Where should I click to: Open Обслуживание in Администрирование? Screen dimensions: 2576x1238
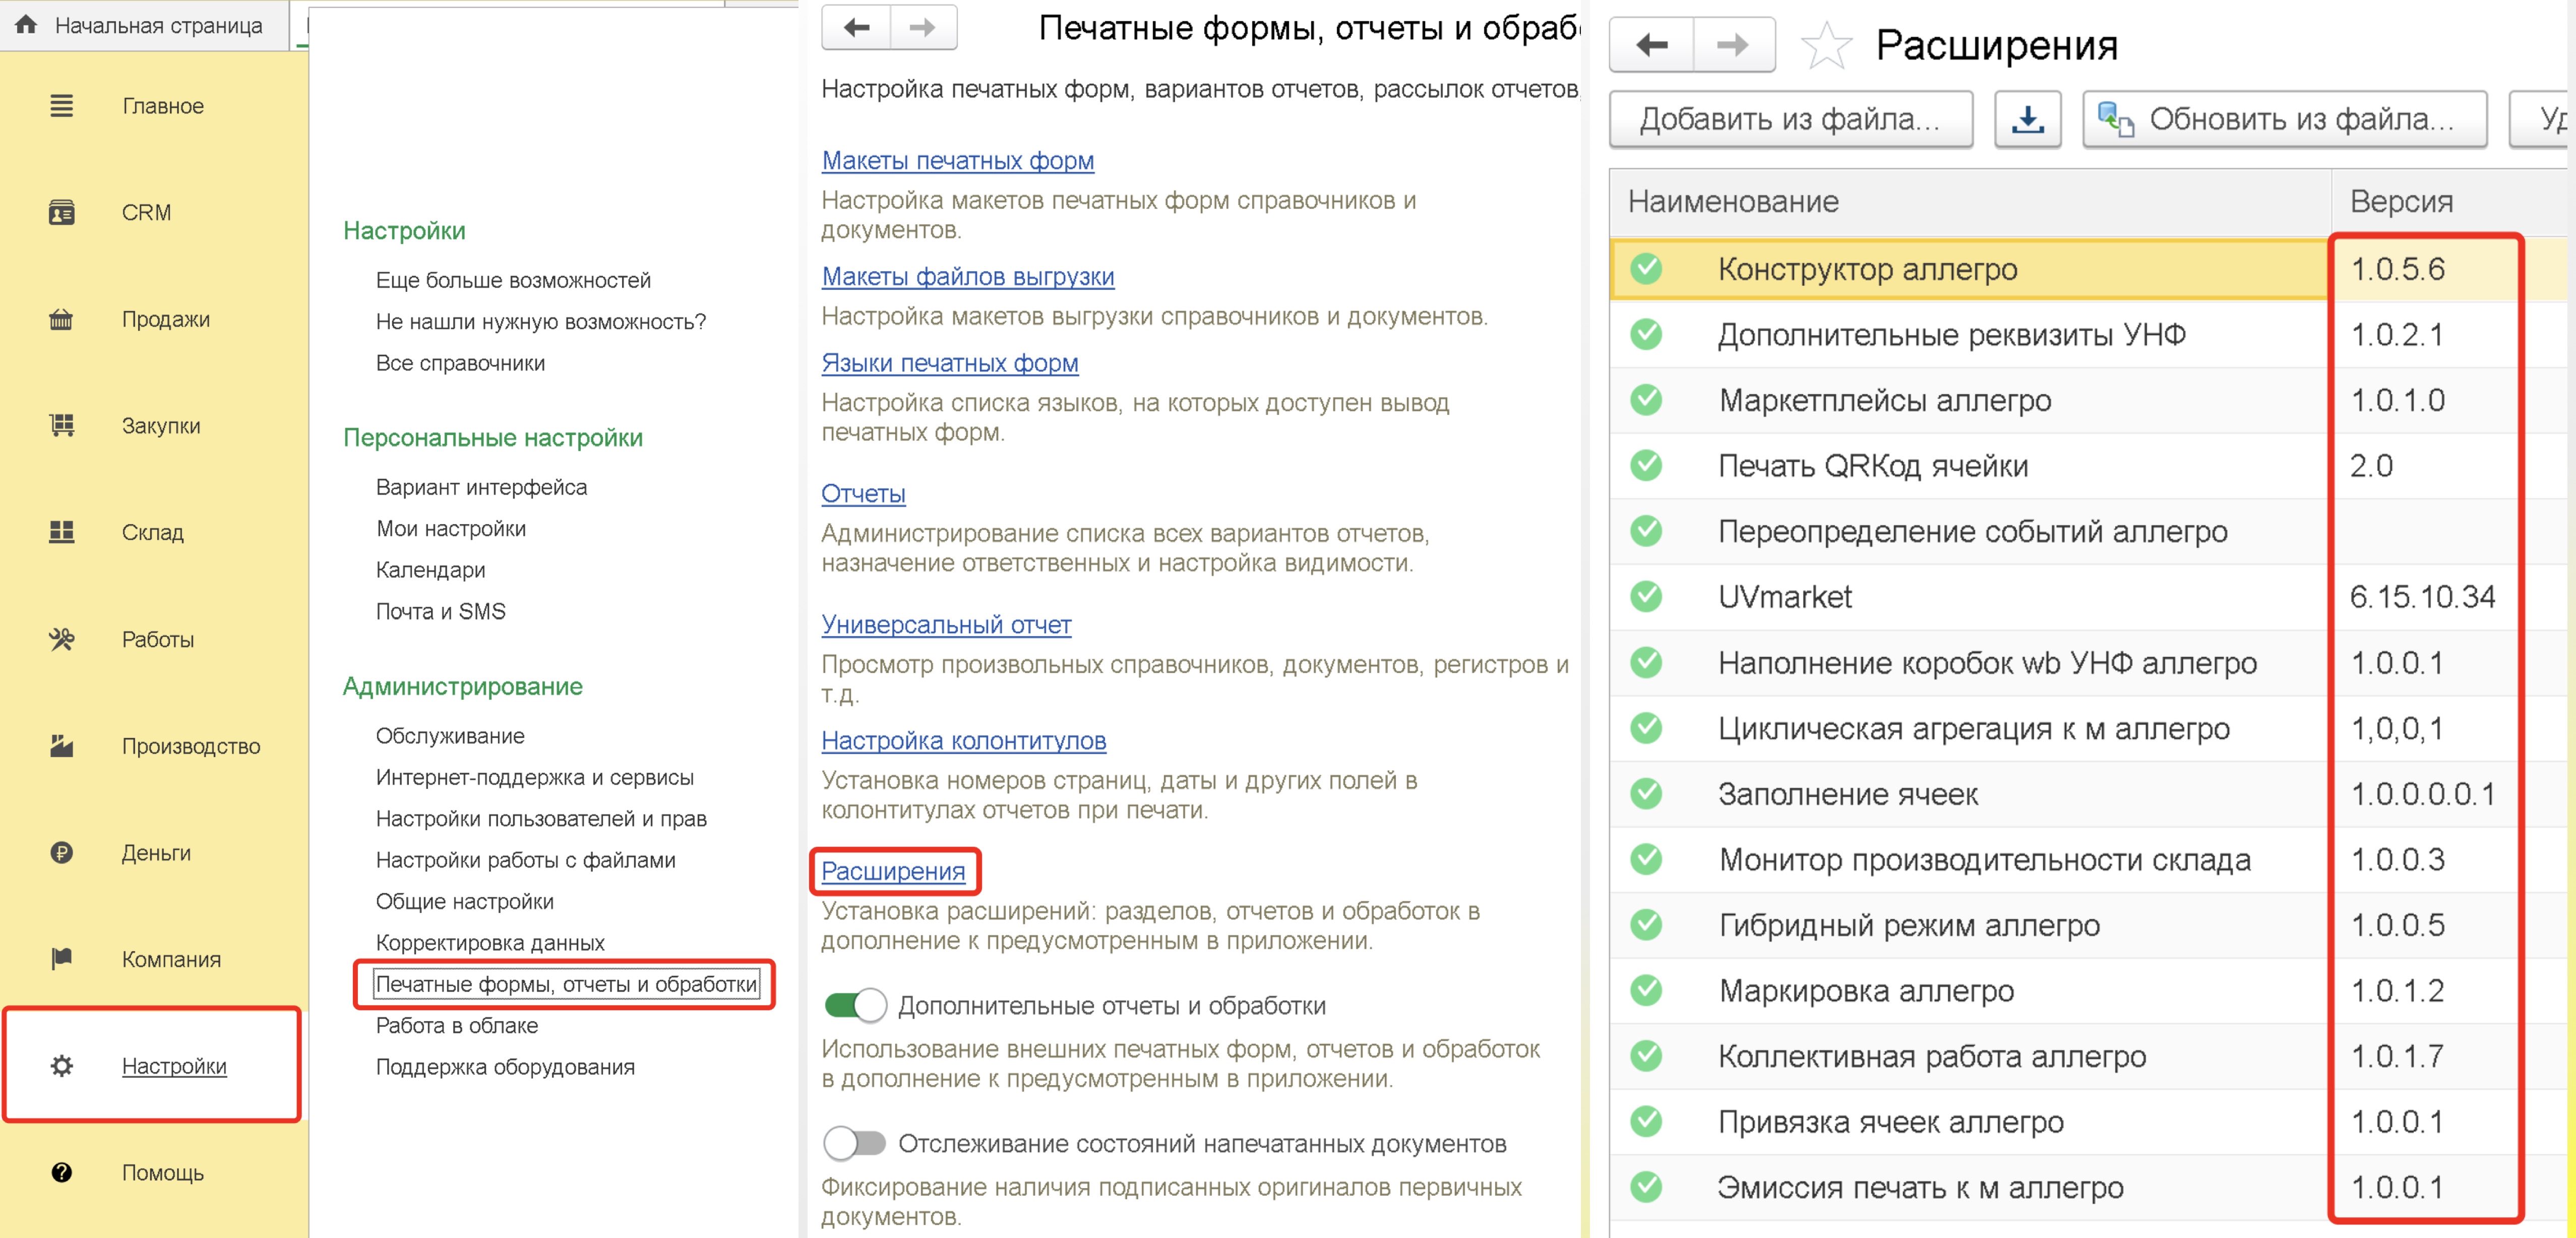point(450,736)
